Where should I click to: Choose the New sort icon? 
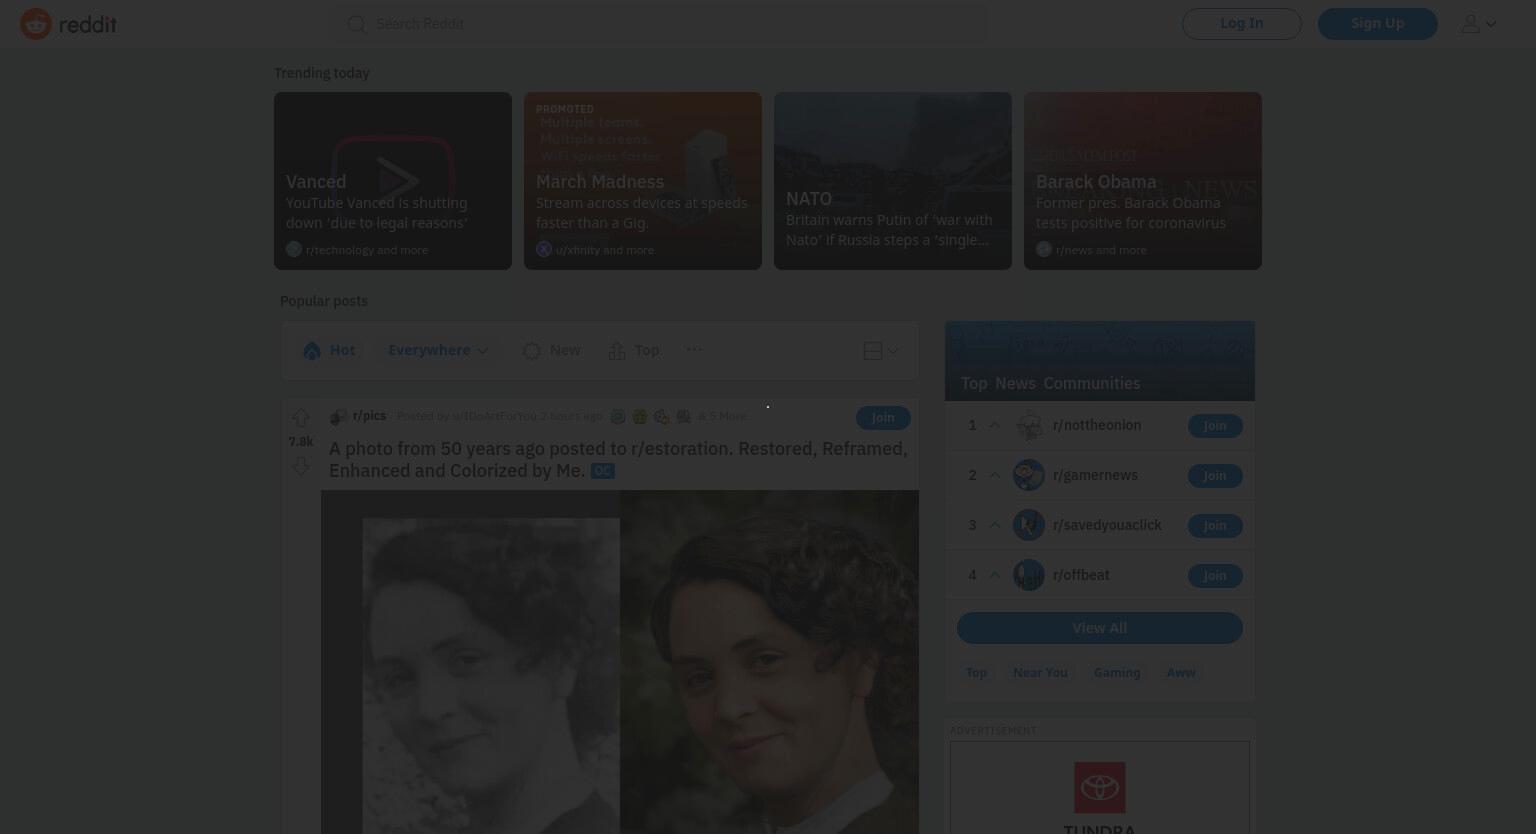pos(531,351)
